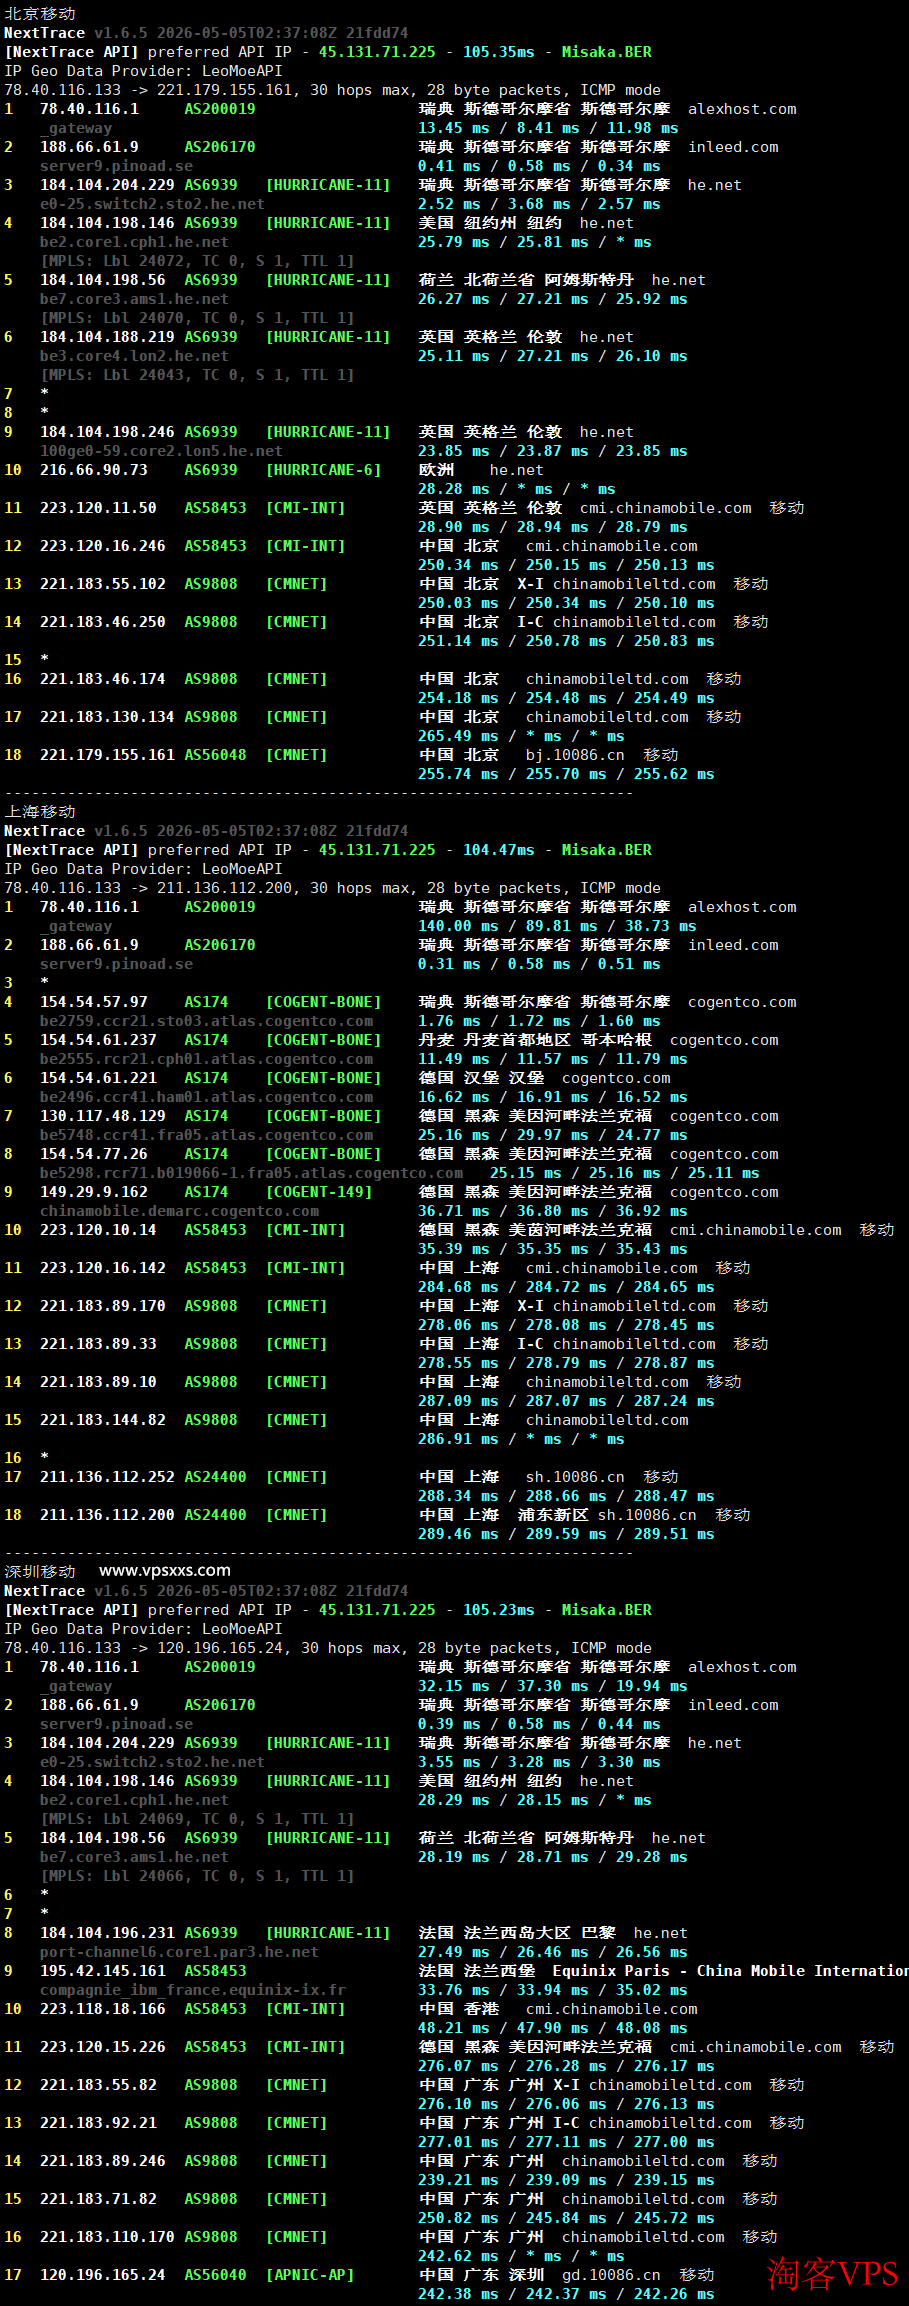909x2306 pixels.
Task: Select IP 221.183.144.82
Action: 103,1420
